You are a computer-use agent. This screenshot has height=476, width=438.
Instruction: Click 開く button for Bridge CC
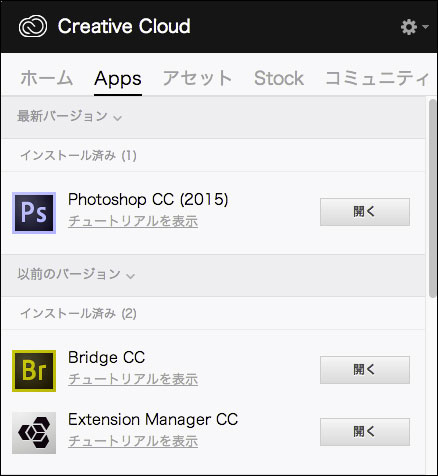click(365, 370)
